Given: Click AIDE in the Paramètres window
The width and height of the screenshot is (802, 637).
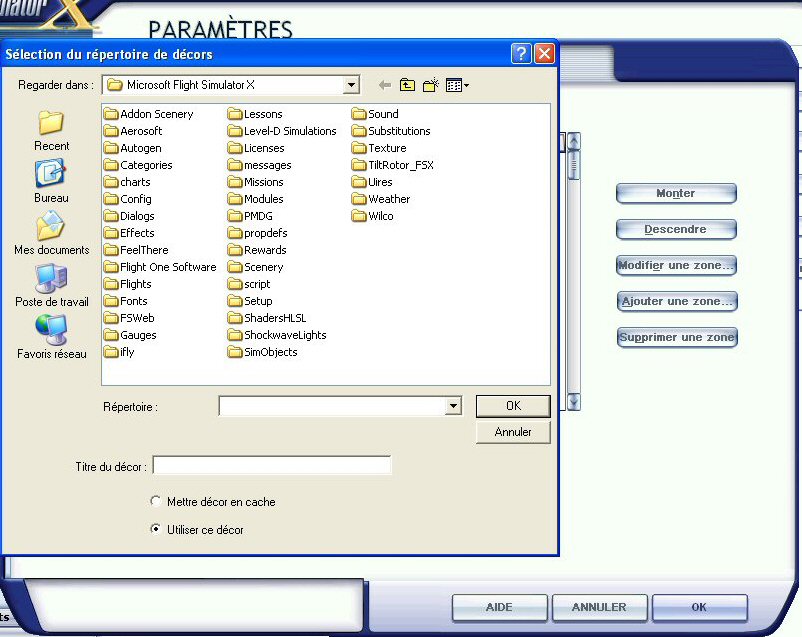Looking at the screenshot, I should [499, 607].
